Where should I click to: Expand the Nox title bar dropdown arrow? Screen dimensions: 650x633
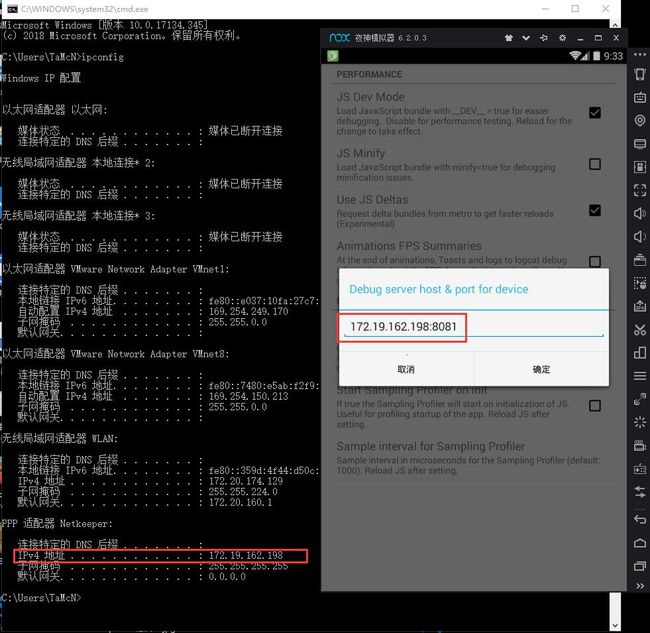[x=526, y=38]
